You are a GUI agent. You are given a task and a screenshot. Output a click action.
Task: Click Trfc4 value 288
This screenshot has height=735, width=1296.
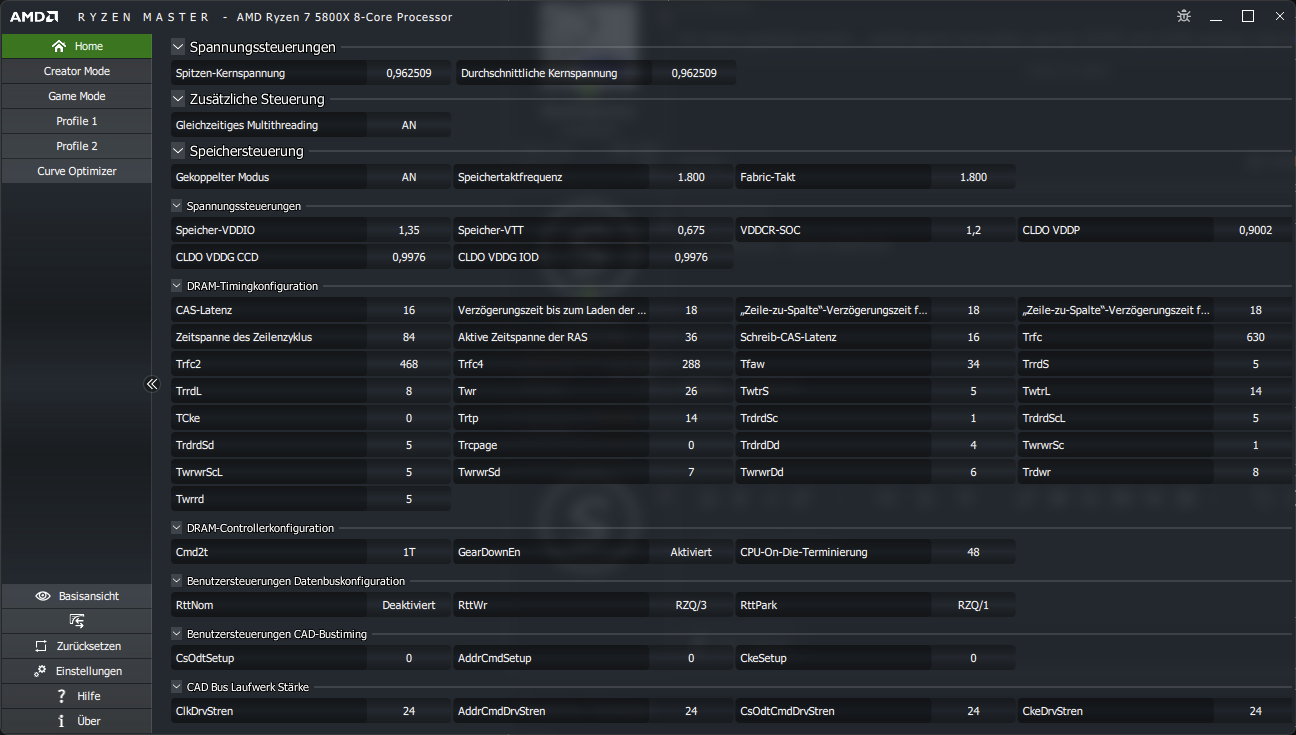[x=691, y=364]
